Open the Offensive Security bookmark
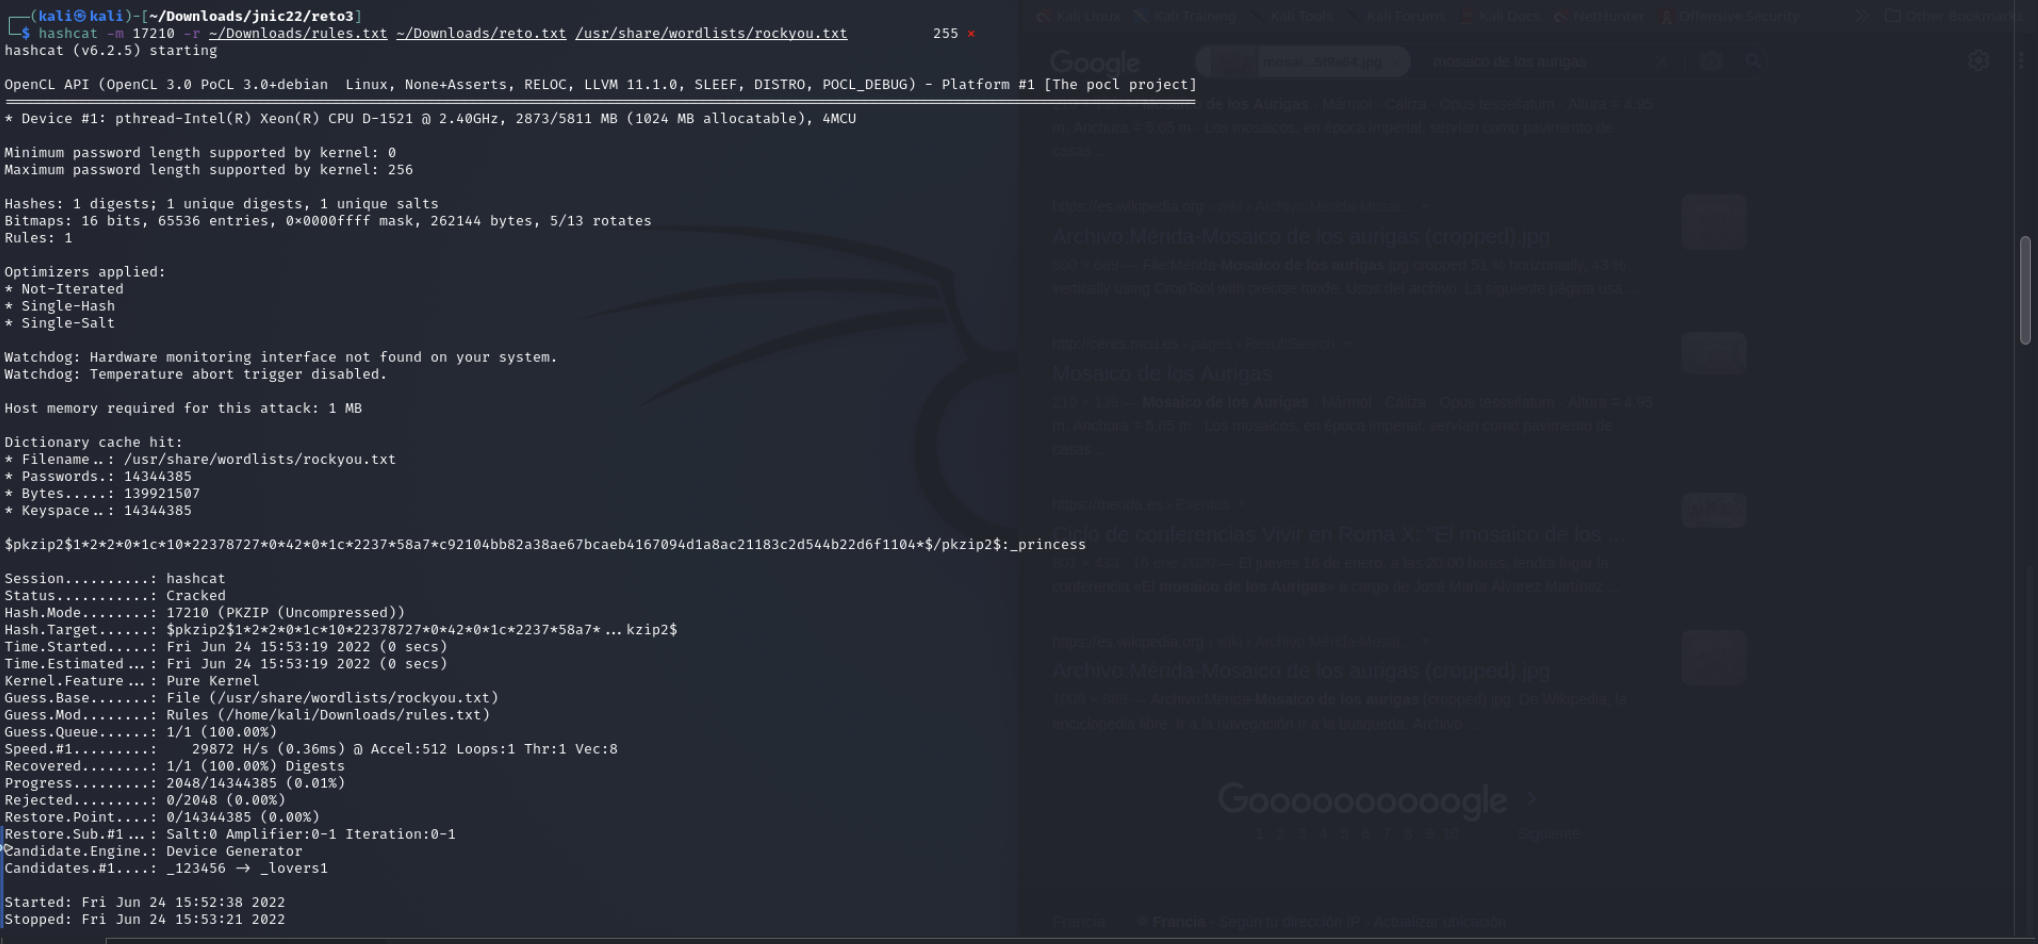 1729,16
